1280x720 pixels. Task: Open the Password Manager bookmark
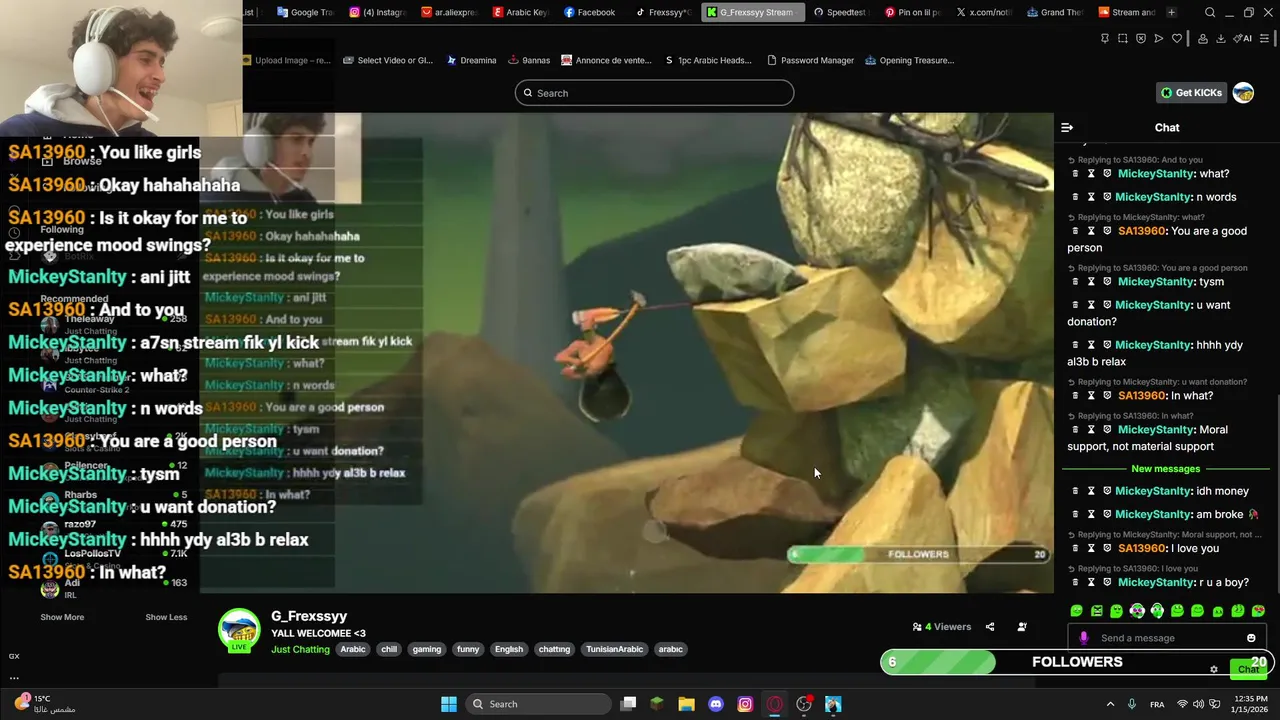coord(810,60)
